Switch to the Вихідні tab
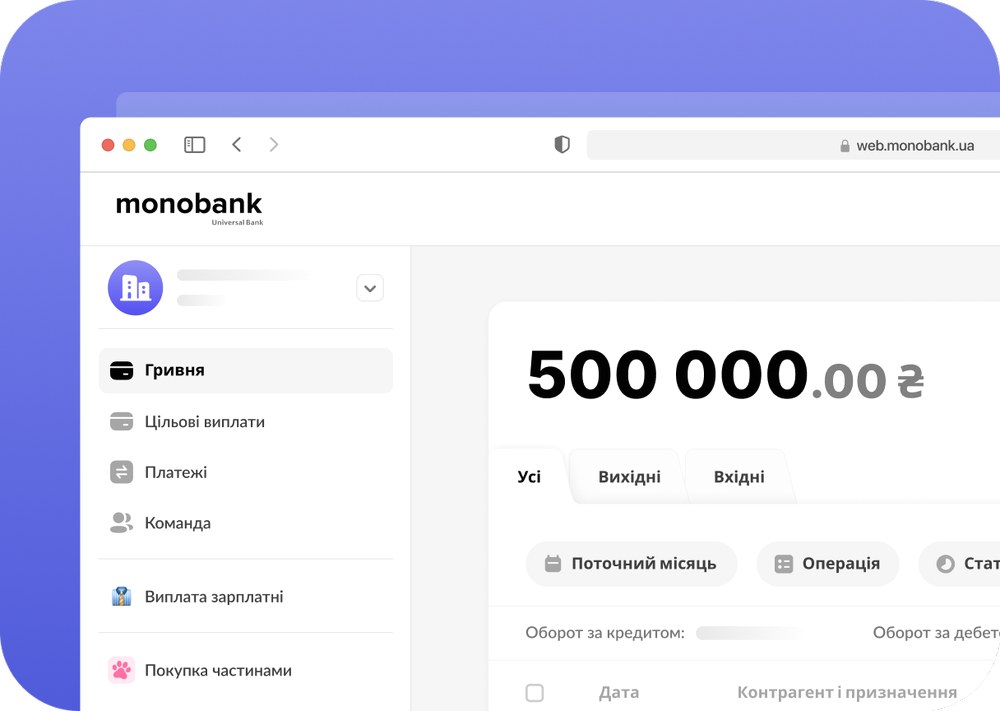The height and width of the screenshot is (711, 1000). coord(629,477)
